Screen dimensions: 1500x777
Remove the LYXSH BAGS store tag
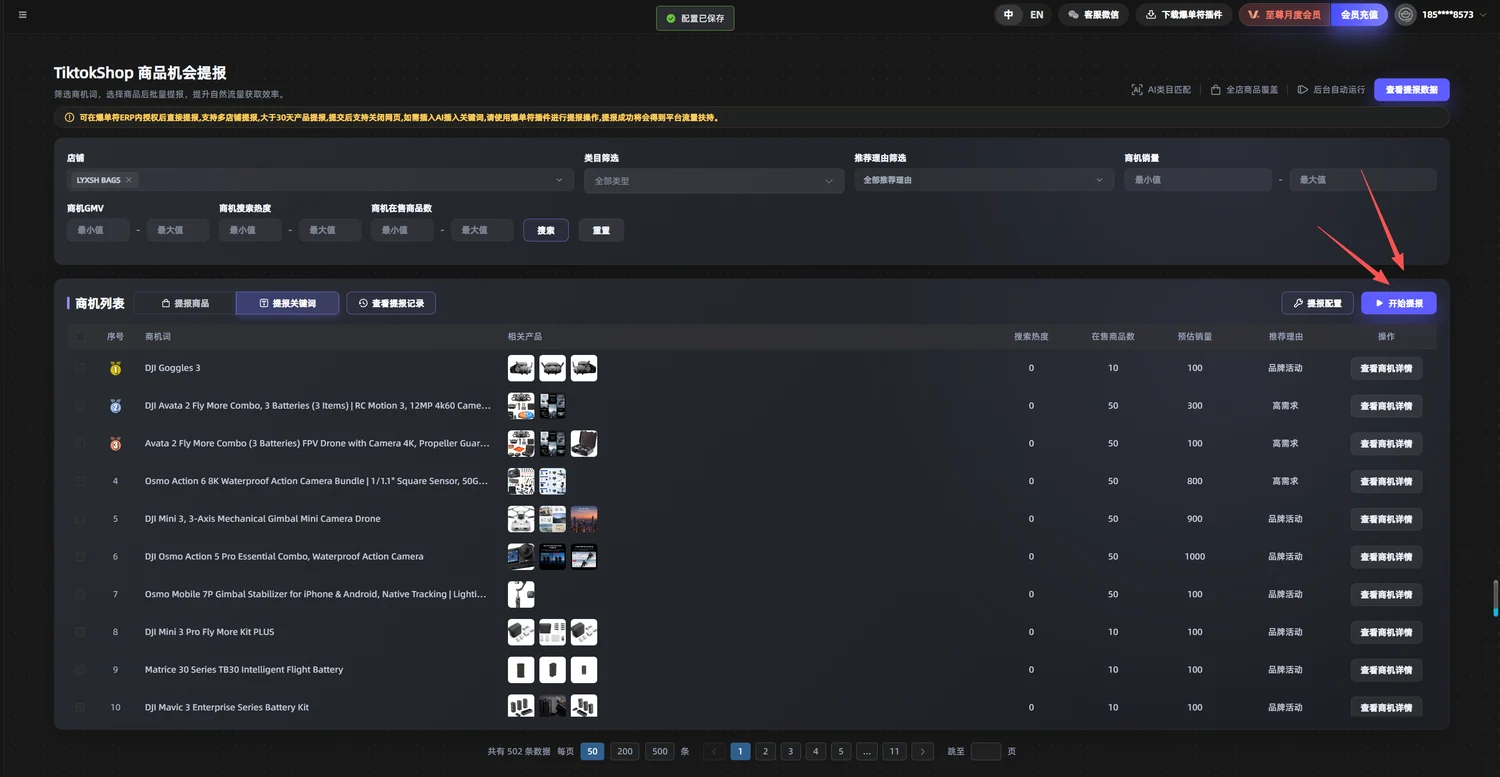pos(129,180)
